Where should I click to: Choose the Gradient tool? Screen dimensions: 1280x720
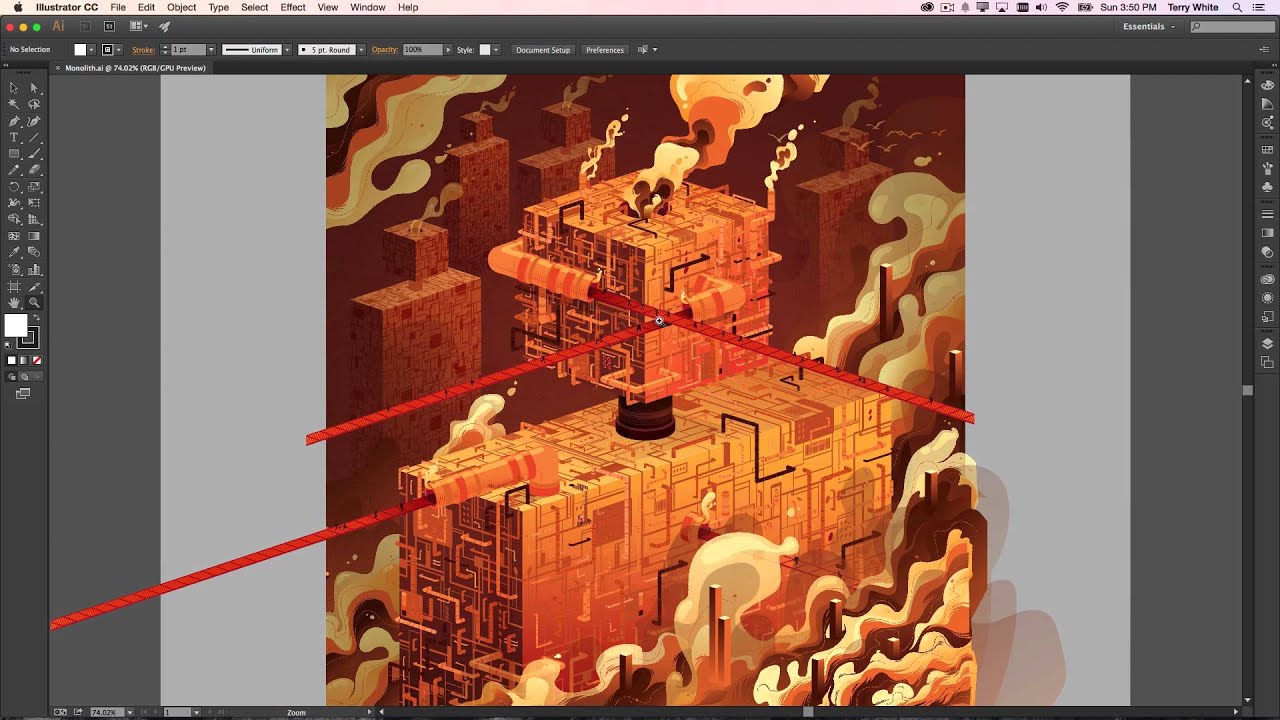tap(34, 236)
